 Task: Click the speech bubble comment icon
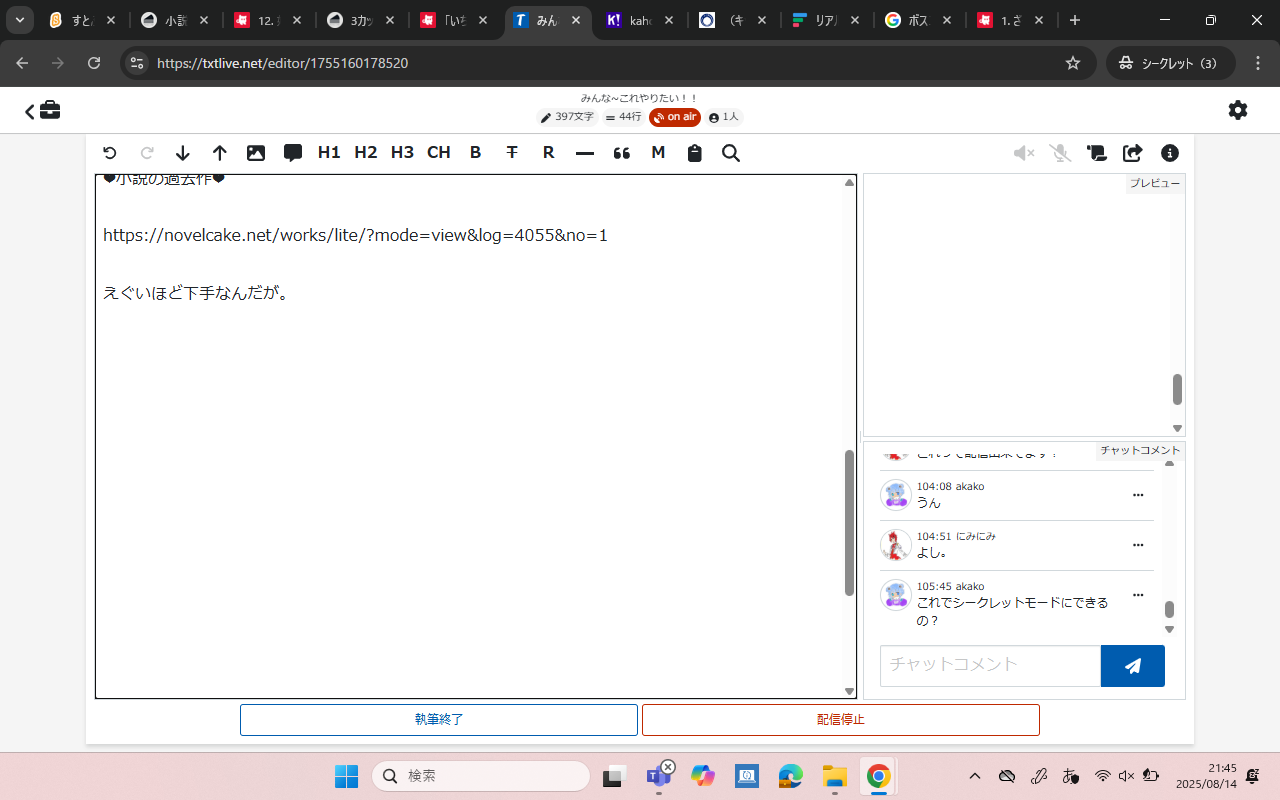pyautogui.click(x=293, y=153)
